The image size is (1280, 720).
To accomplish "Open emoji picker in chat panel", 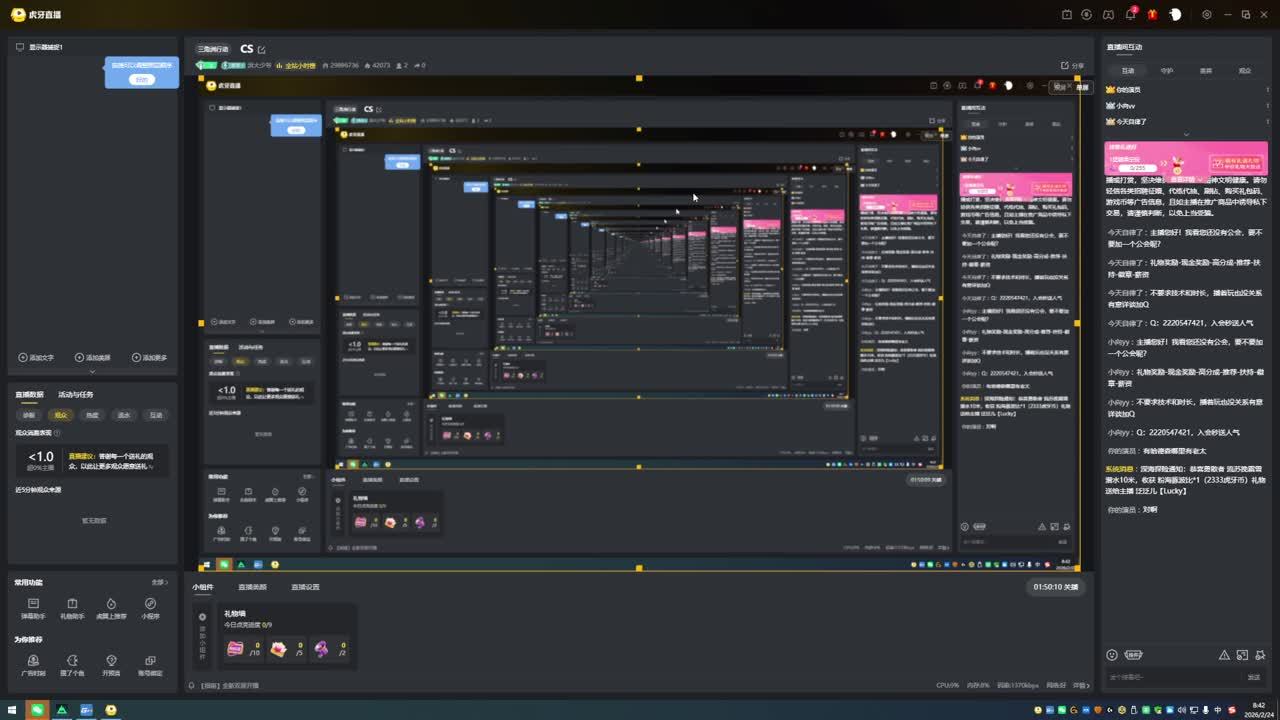I will click(1112, 655).
